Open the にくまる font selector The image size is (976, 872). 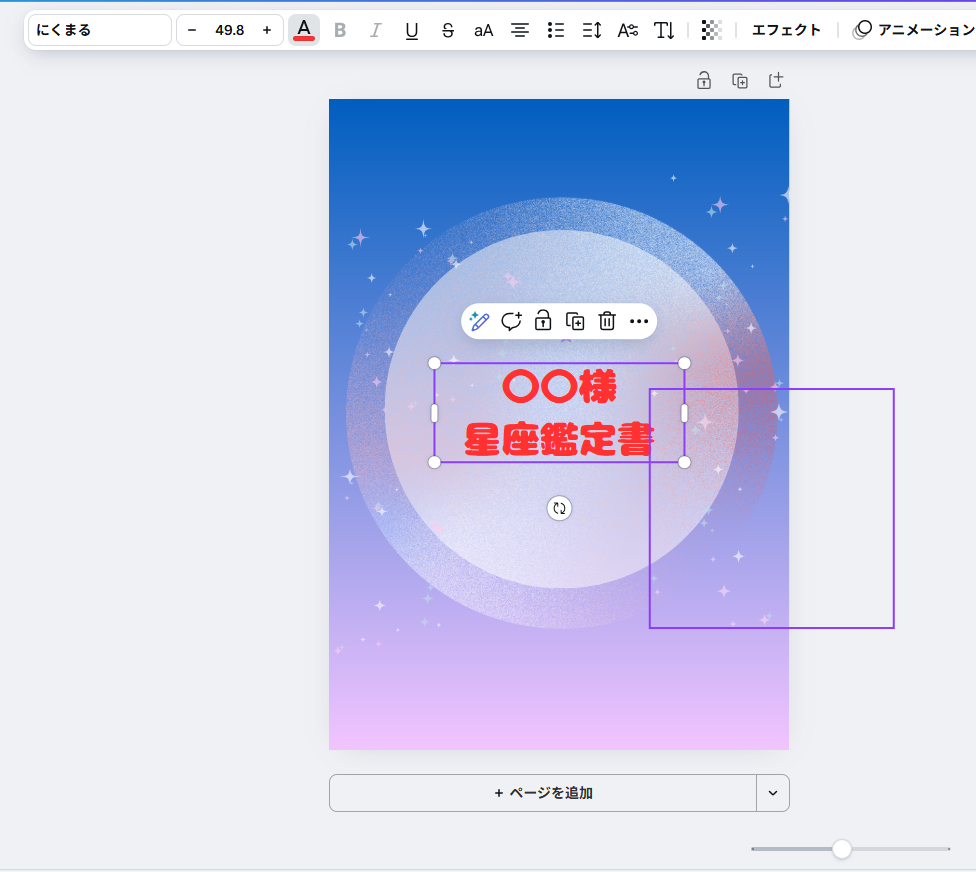[x=100, y=30]
